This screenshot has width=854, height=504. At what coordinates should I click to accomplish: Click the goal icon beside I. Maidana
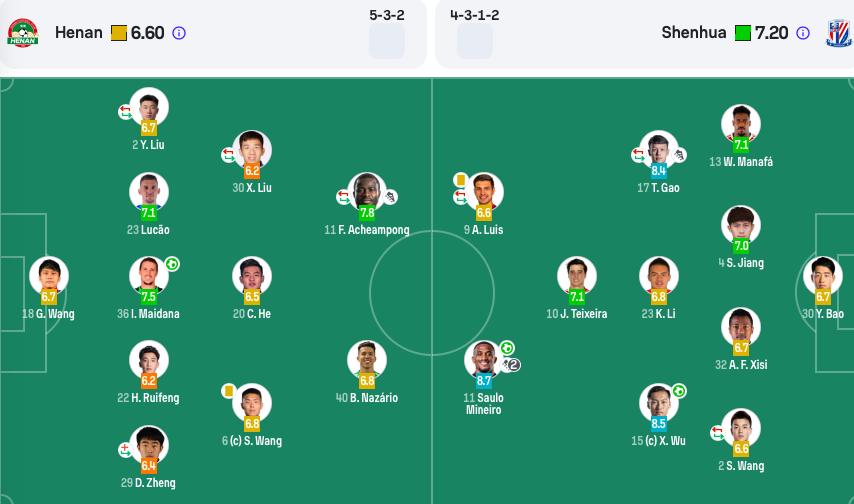(x=172, y=264)
